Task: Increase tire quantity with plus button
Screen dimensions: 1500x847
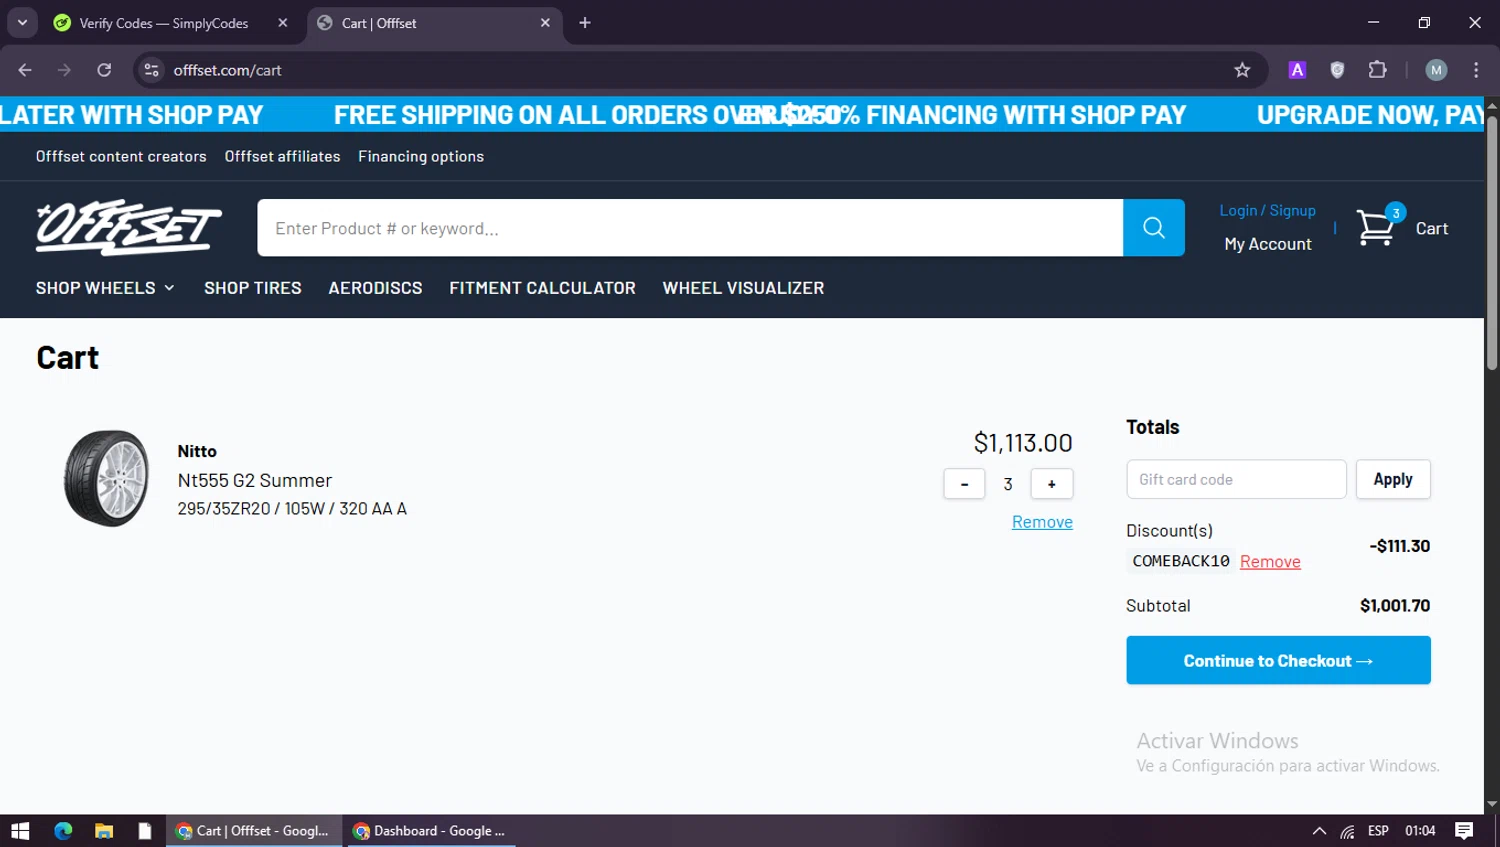Action: point(1051,484)
